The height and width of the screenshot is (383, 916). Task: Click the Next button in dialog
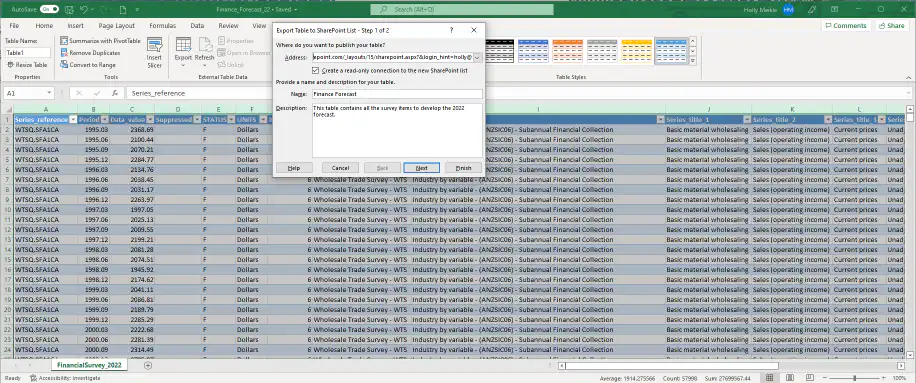click(x=421, y=168)
